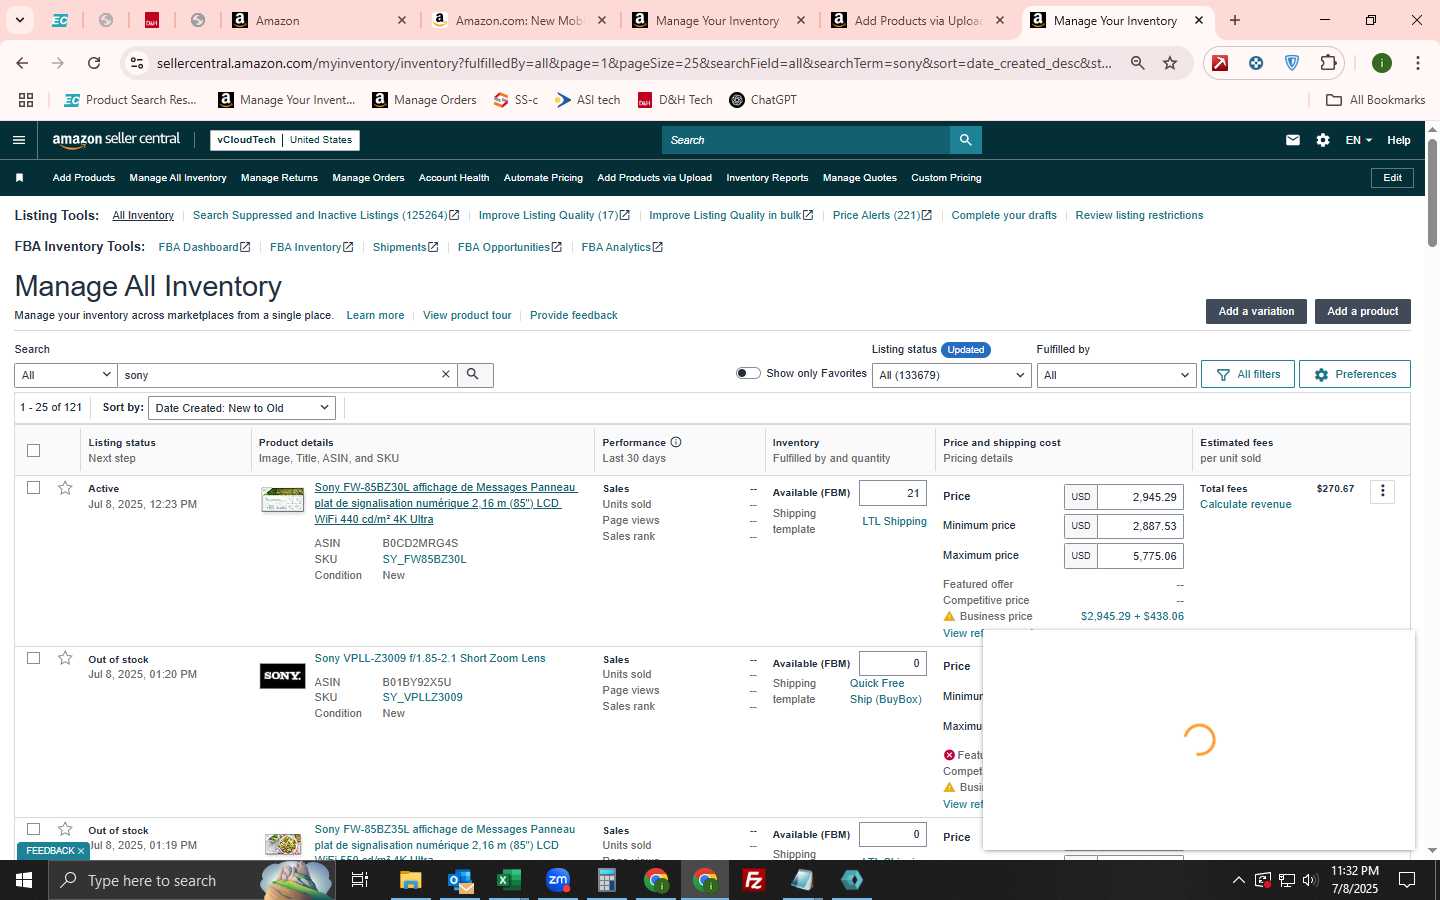Open FileZilla from the taskbar

coord(754,880)
